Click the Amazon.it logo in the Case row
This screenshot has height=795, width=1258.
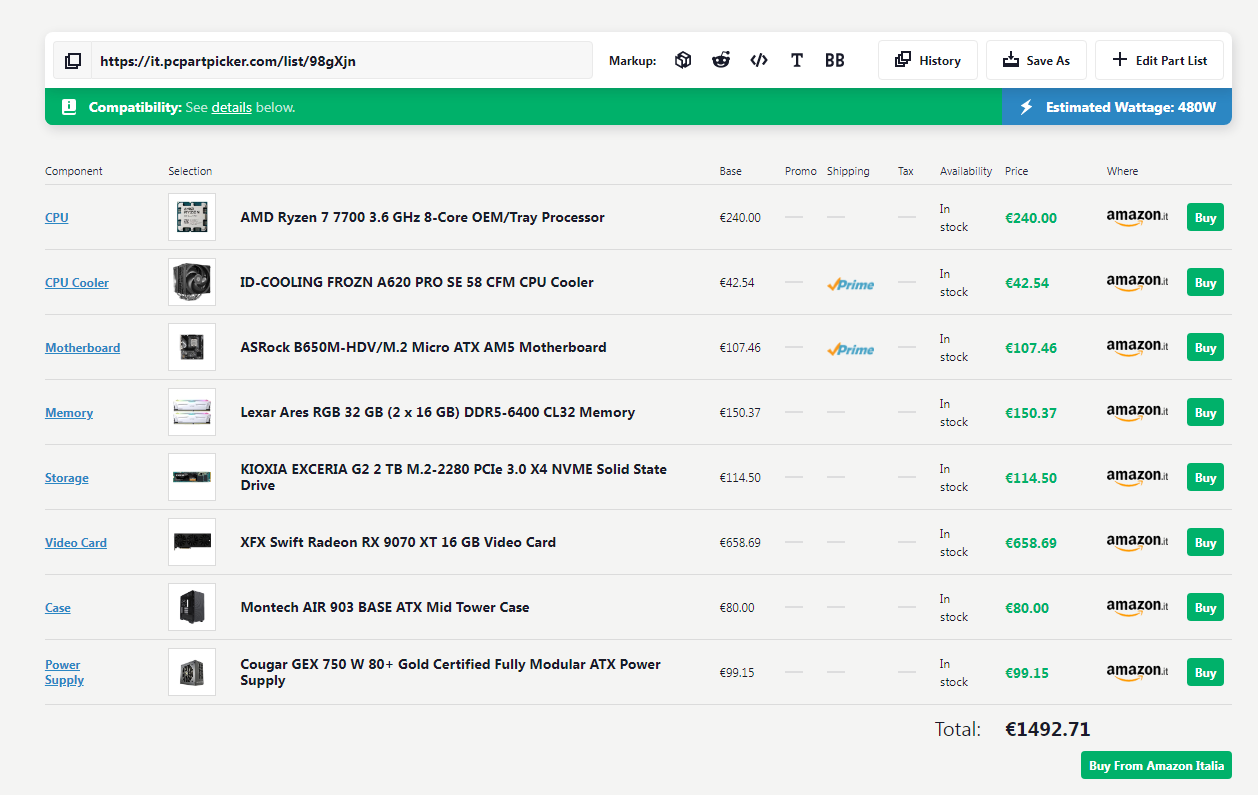[x=1137, y=608]
